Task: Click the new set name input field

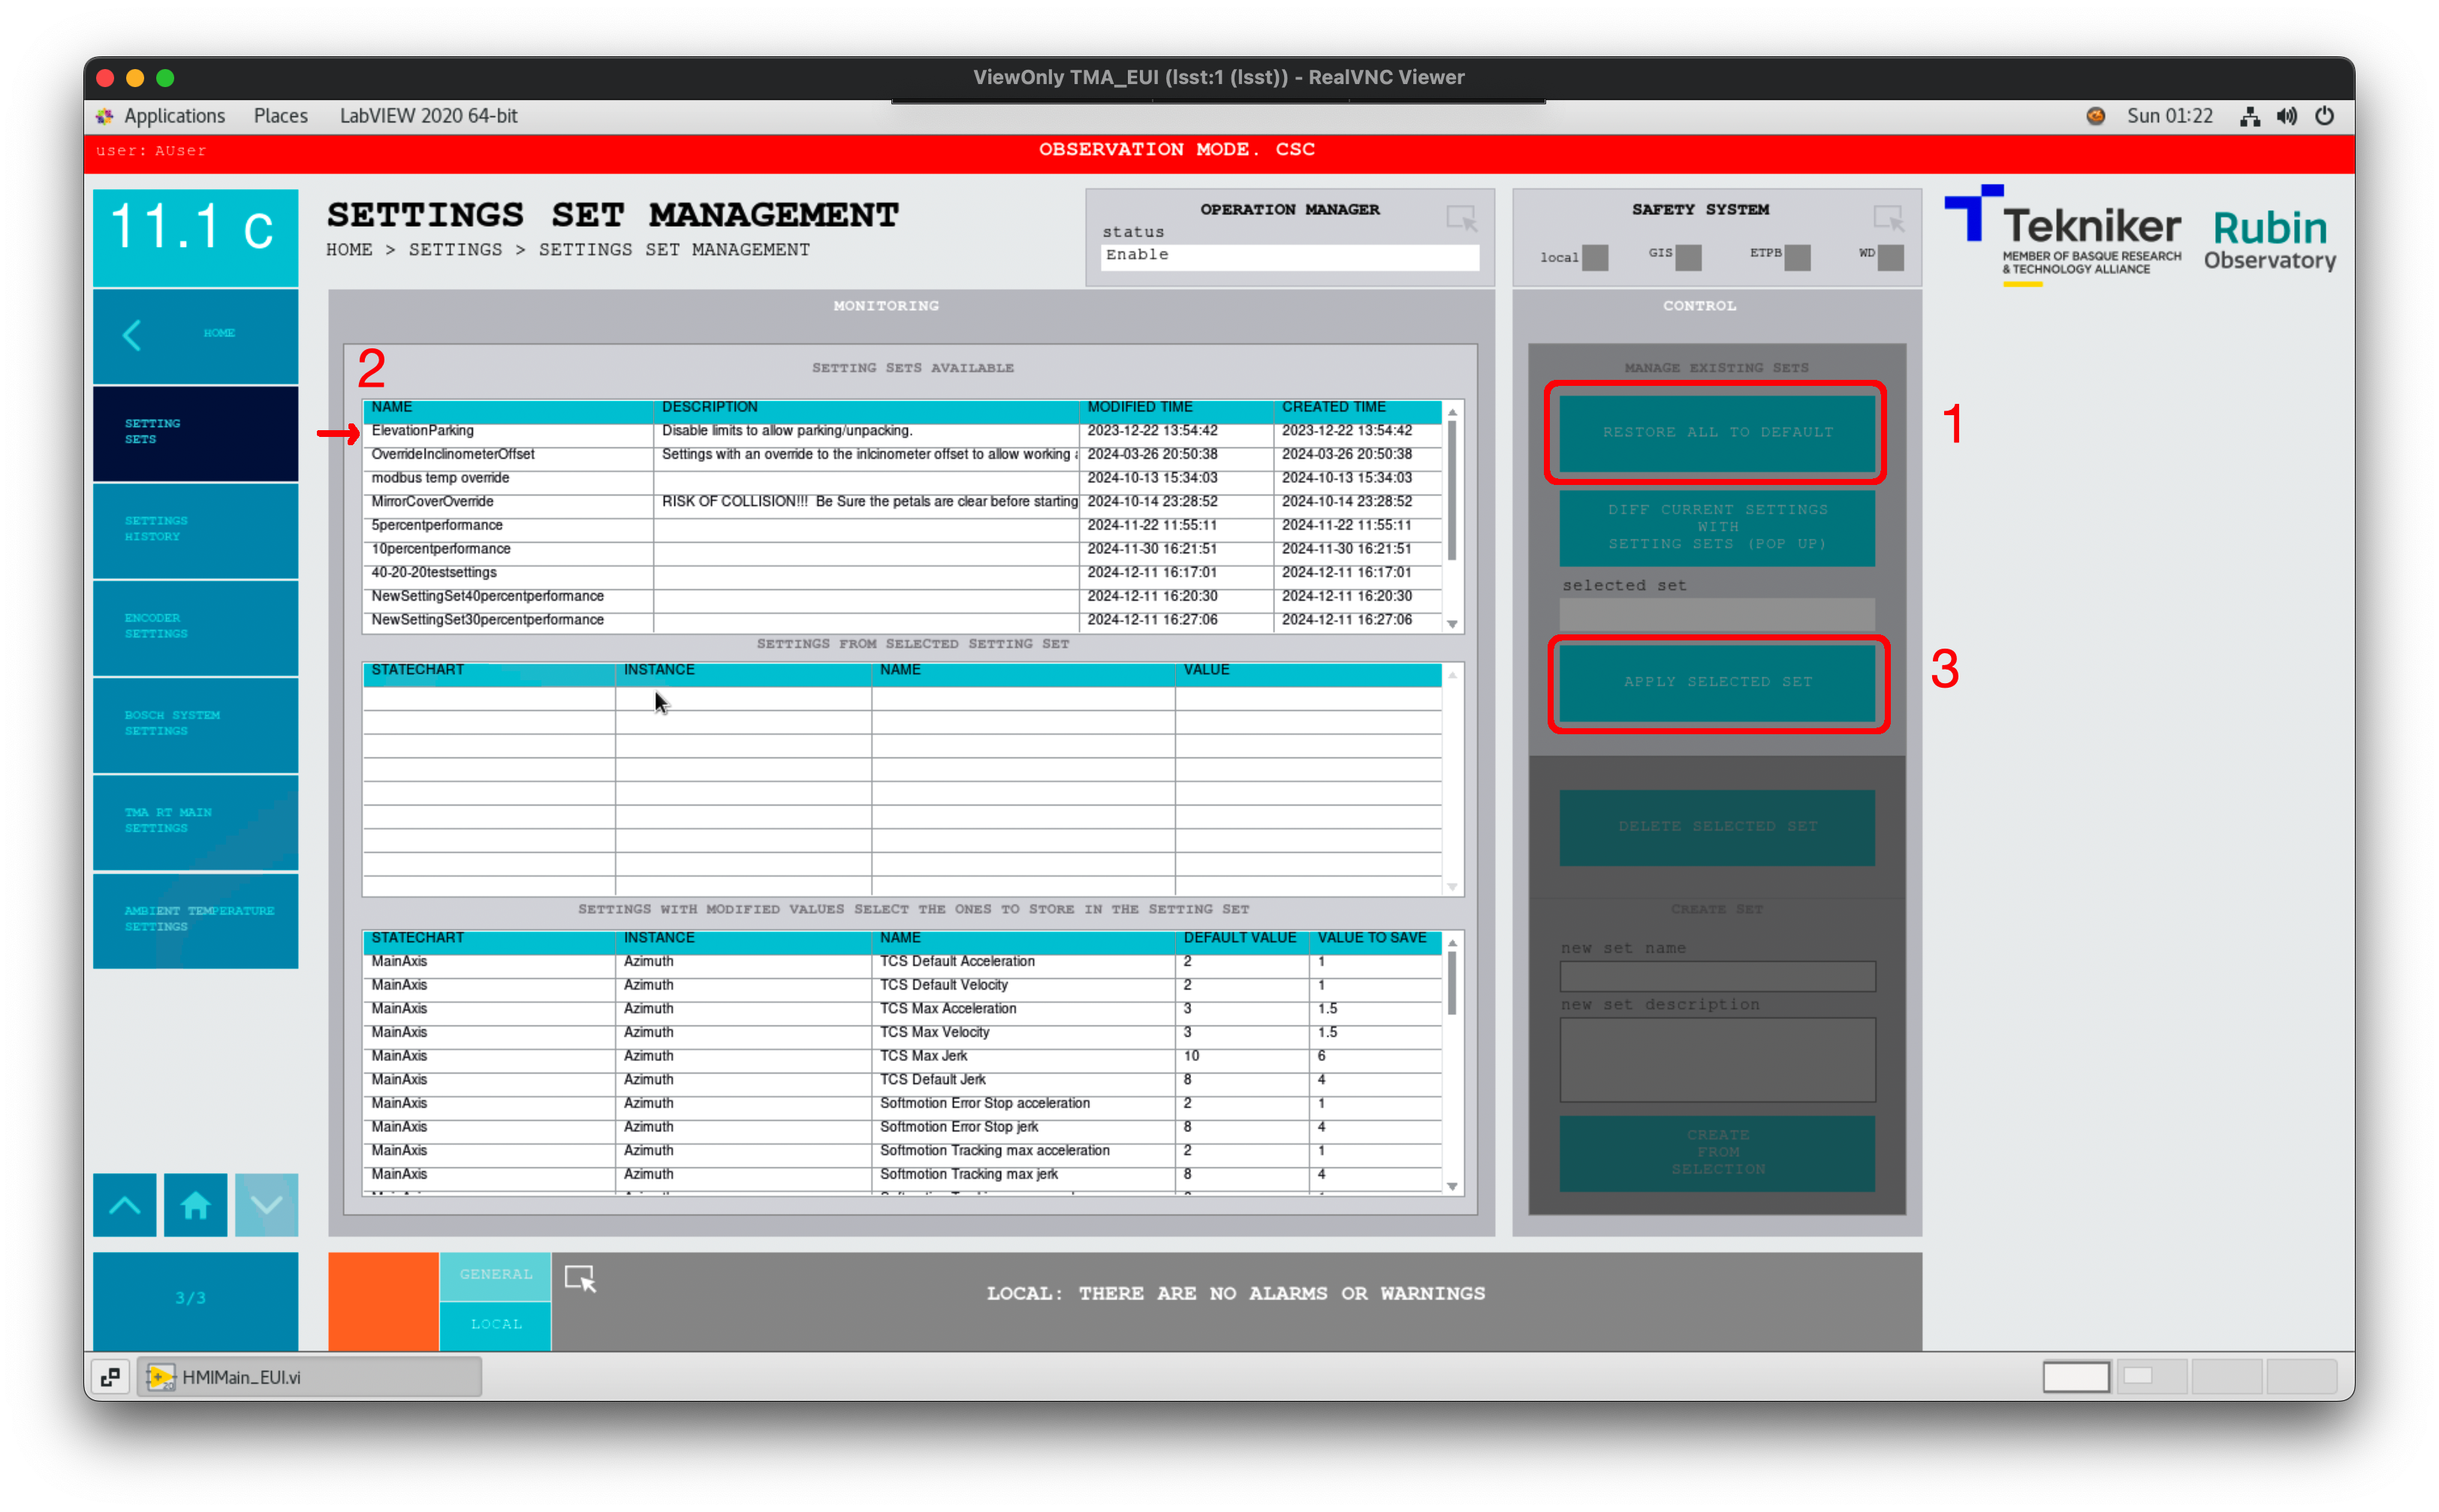Action: pos(1716,977)
